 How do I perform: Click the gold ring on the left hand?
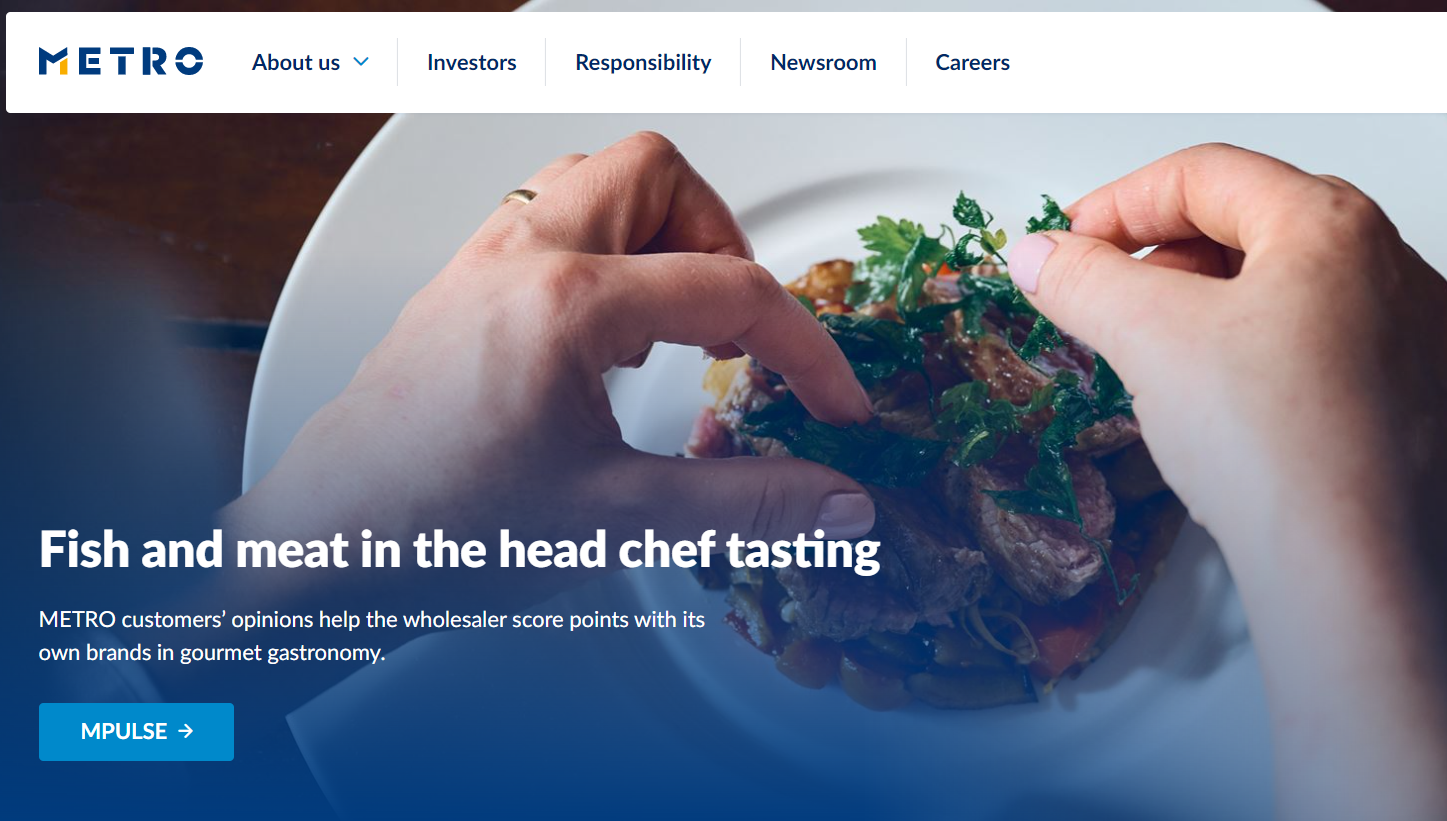(x=520, y=197)
